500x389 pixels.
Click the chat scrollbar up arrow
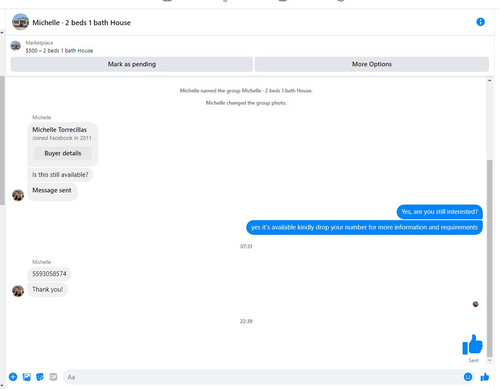(490, 80)
